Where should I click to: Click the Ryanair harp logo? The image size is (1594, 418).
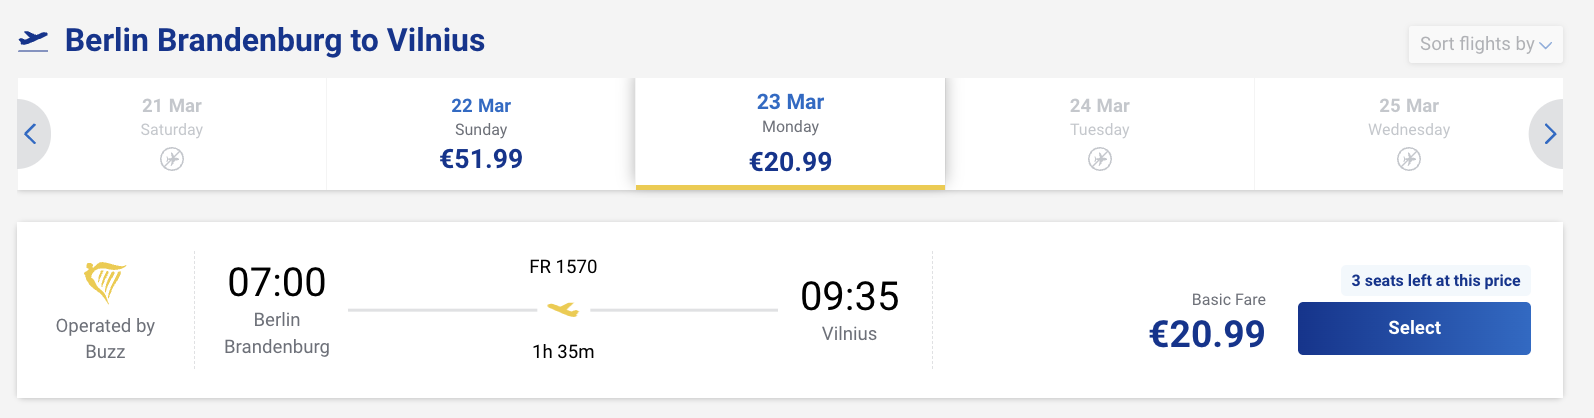tap(105, 282)
